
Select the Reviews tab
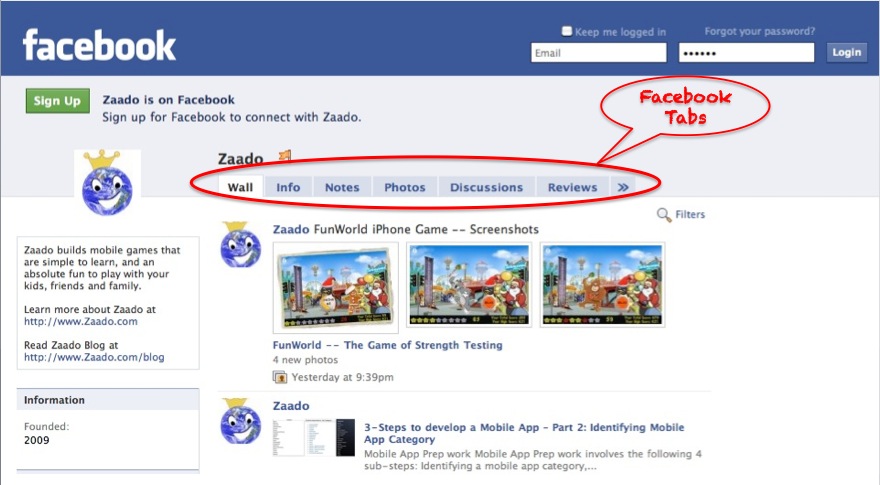point(572,187)
